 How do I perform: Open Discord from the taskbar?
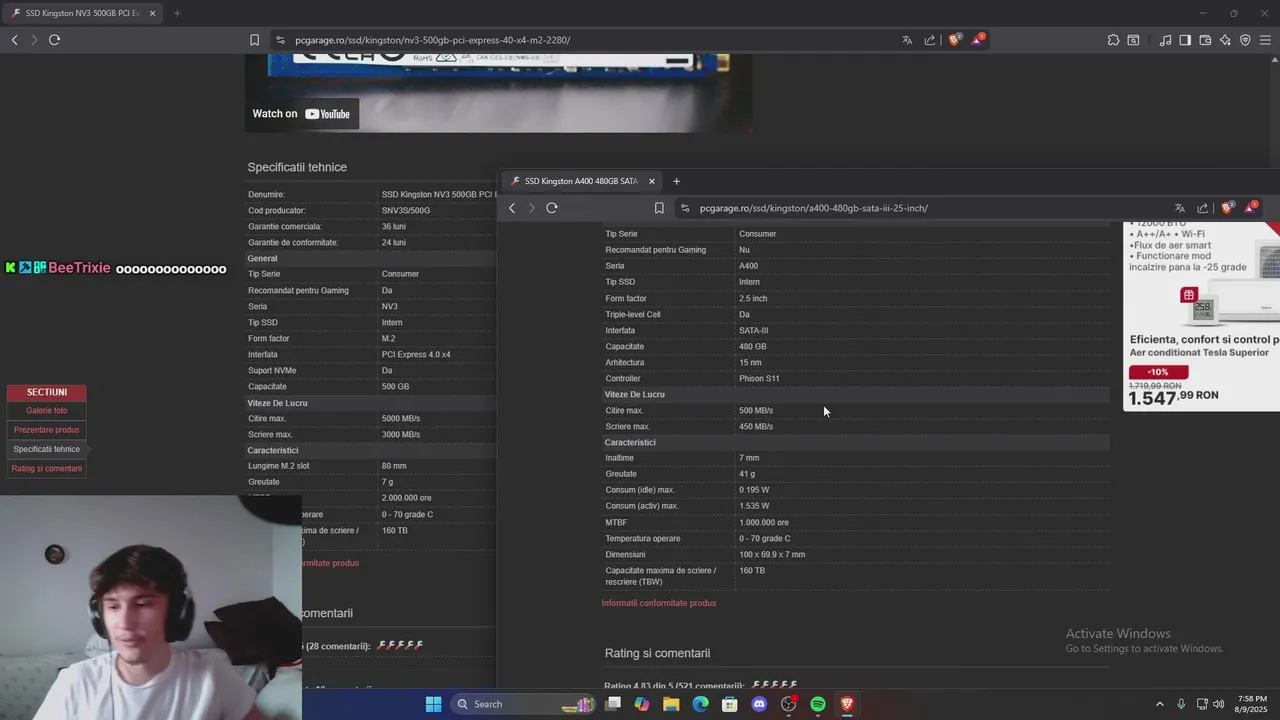759,704
